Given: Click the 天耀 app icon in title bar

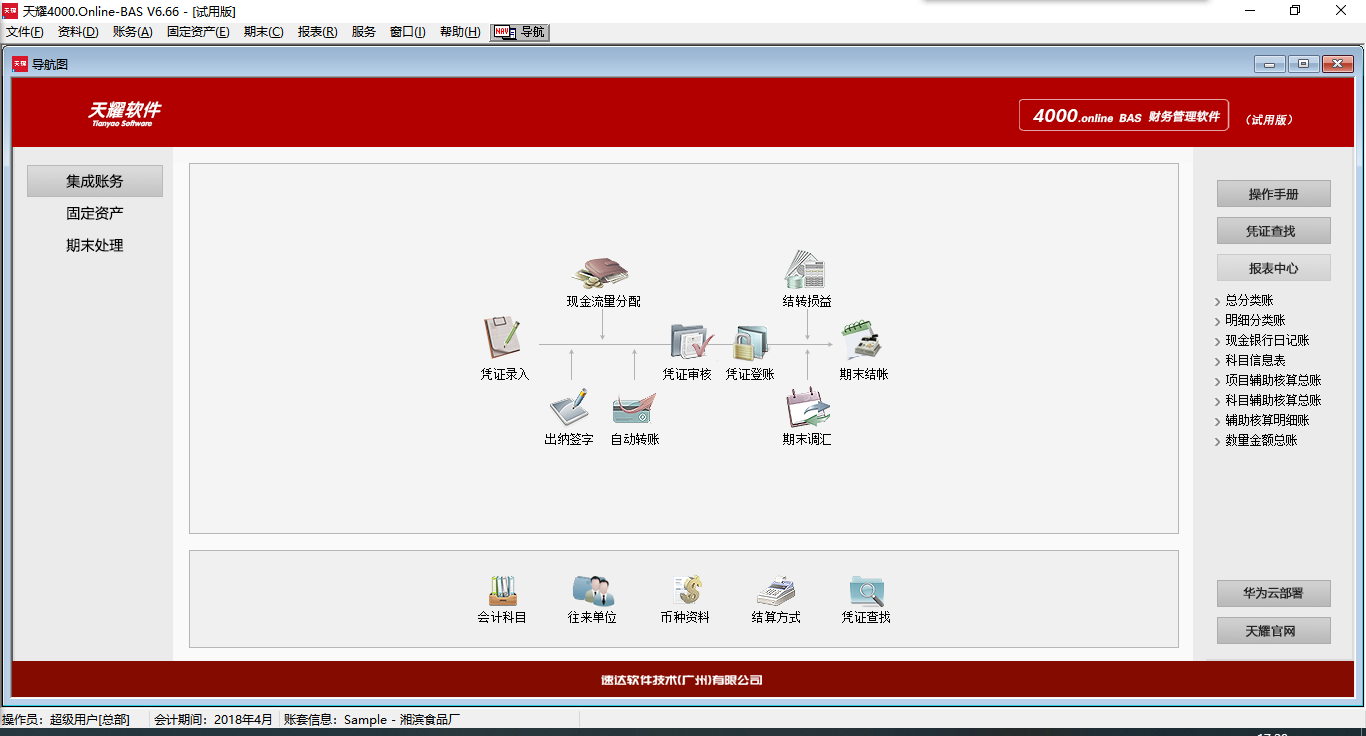Looking at the screenshot, I should click(10, 10).
